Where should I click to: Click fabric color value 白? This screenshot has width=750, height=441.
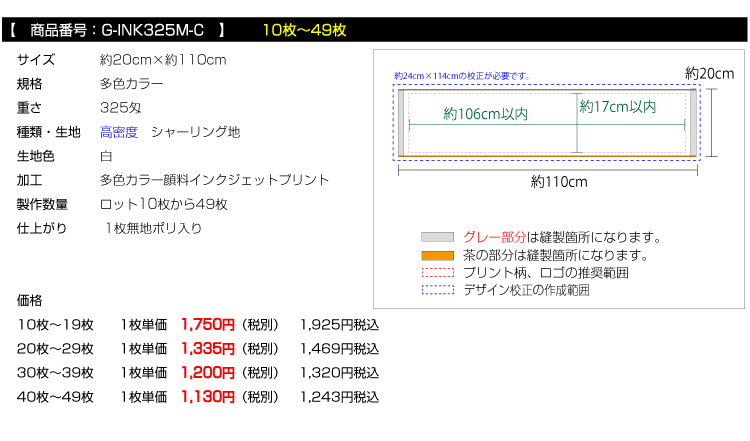click(x=106, y=156)
